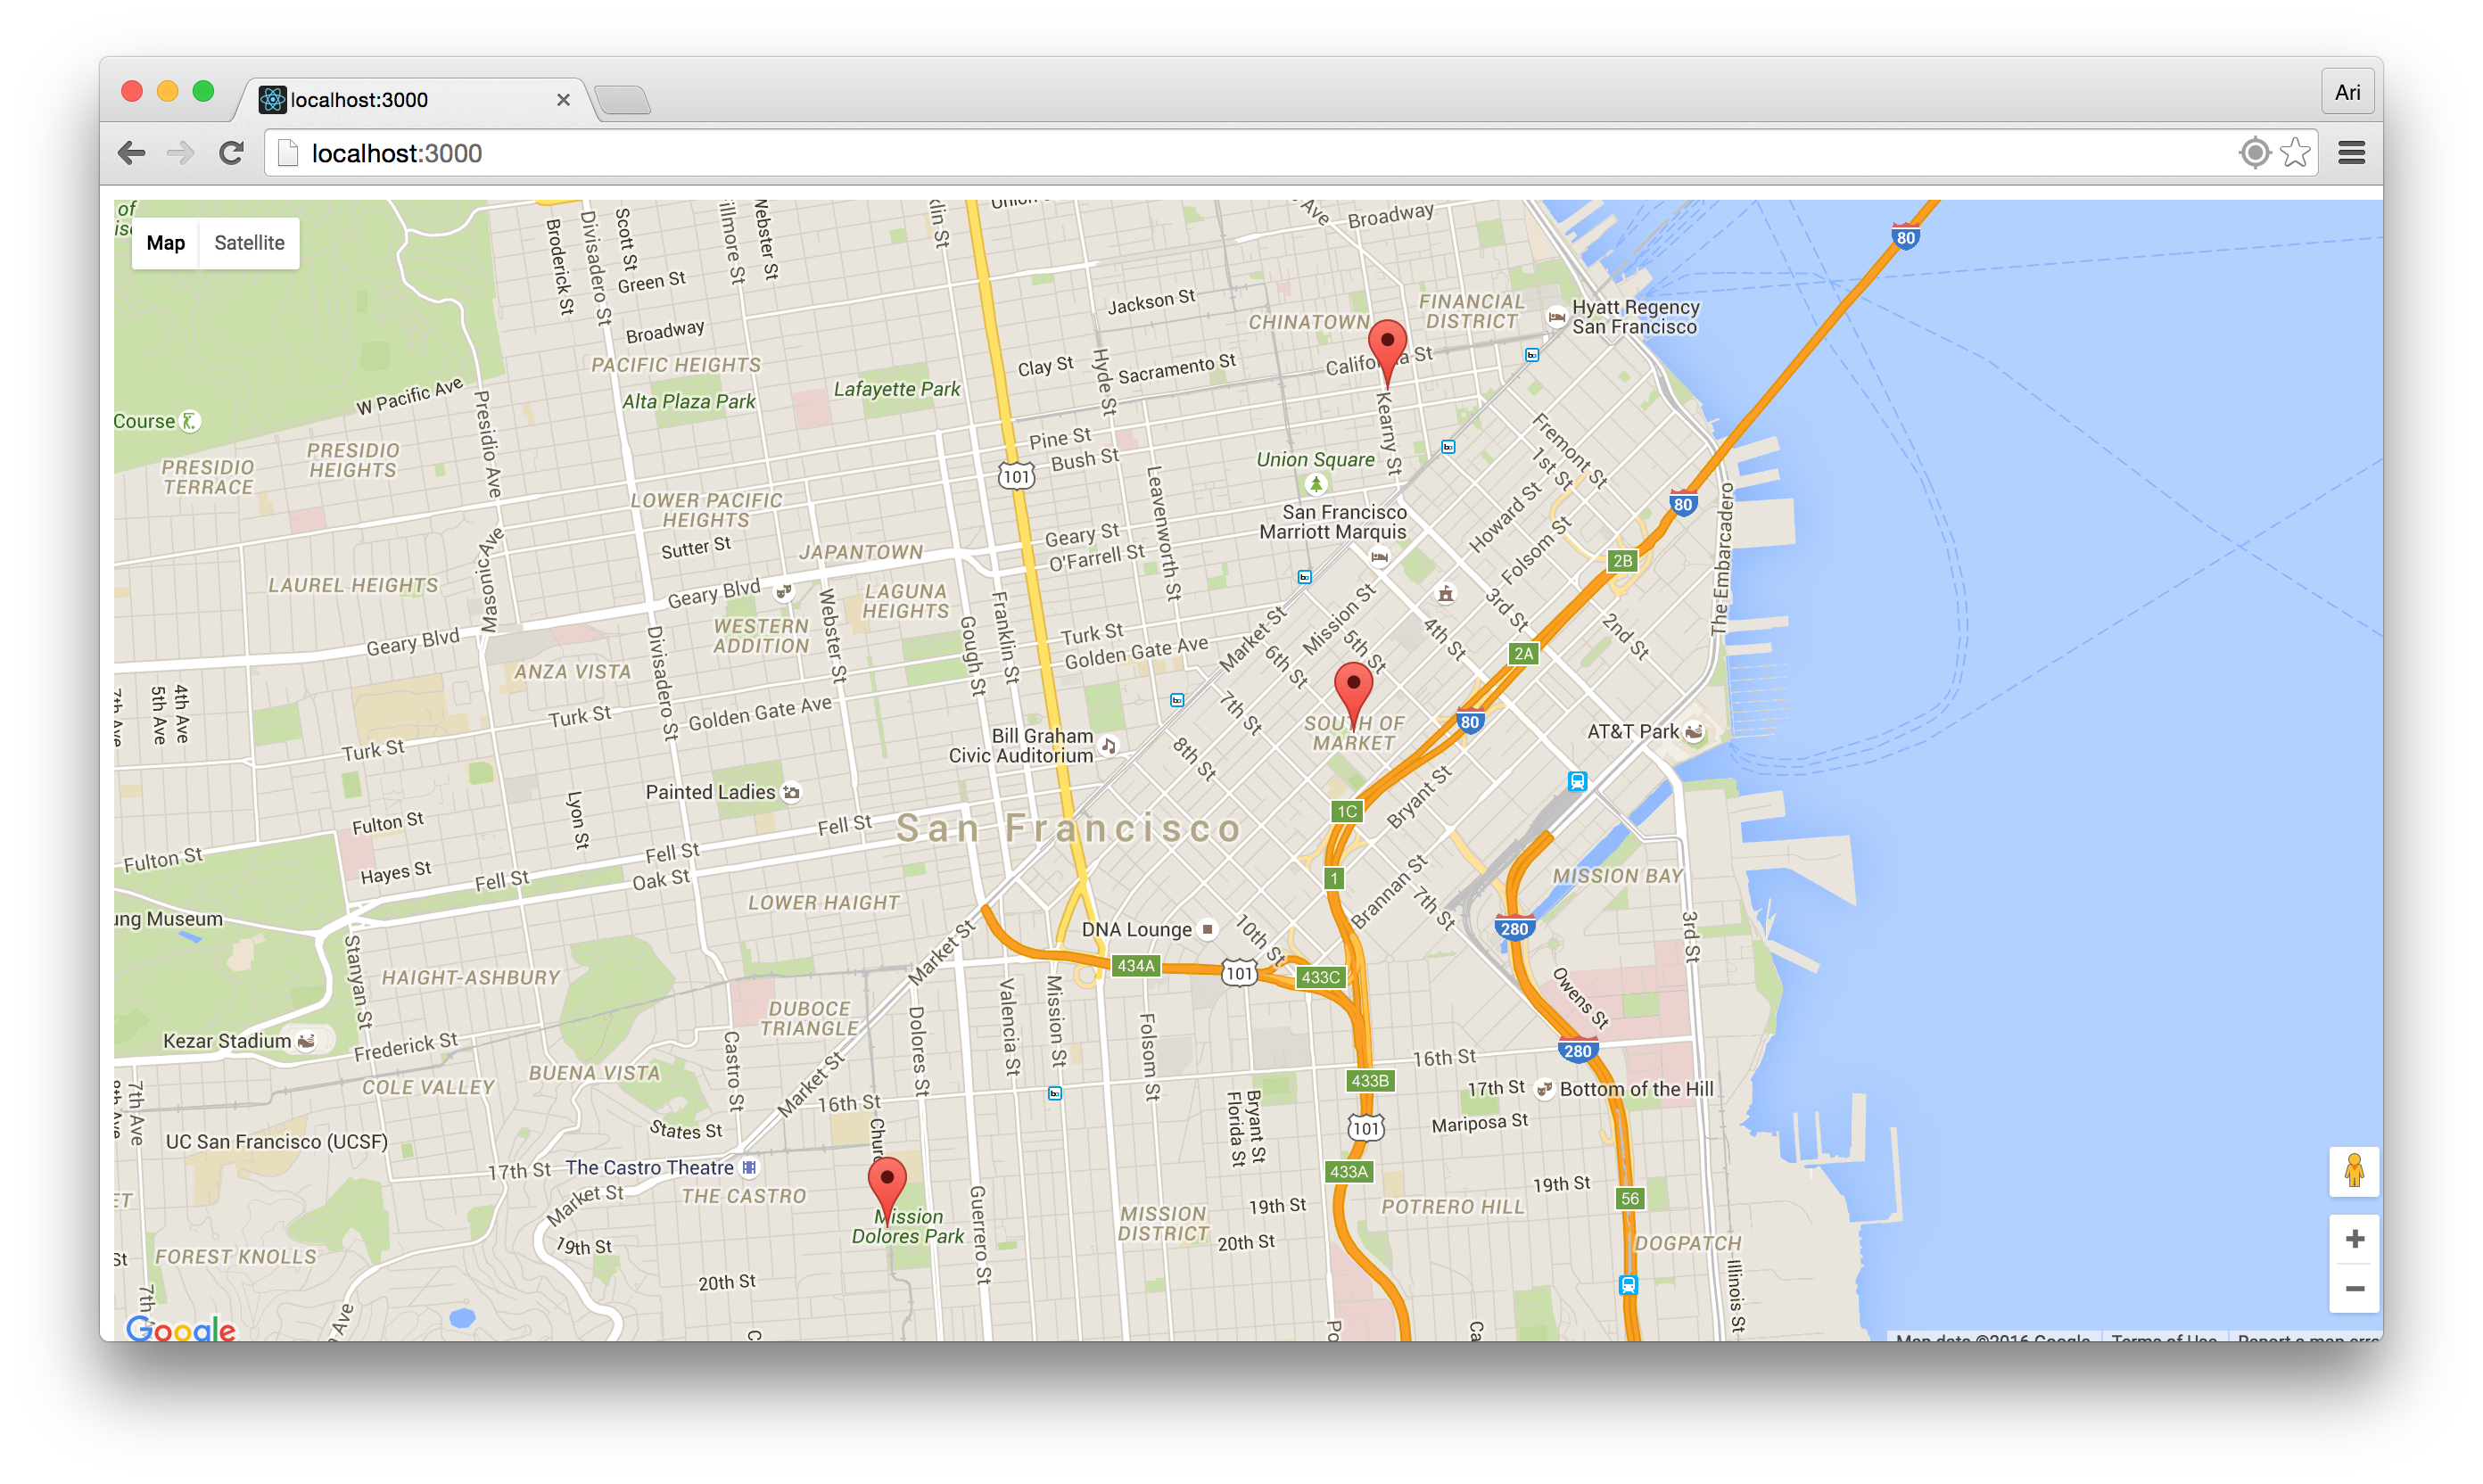Open a new browser tab
The width and height of the screenshot is (2483, 1484).
pyautogui.click(x=622, y=100)
